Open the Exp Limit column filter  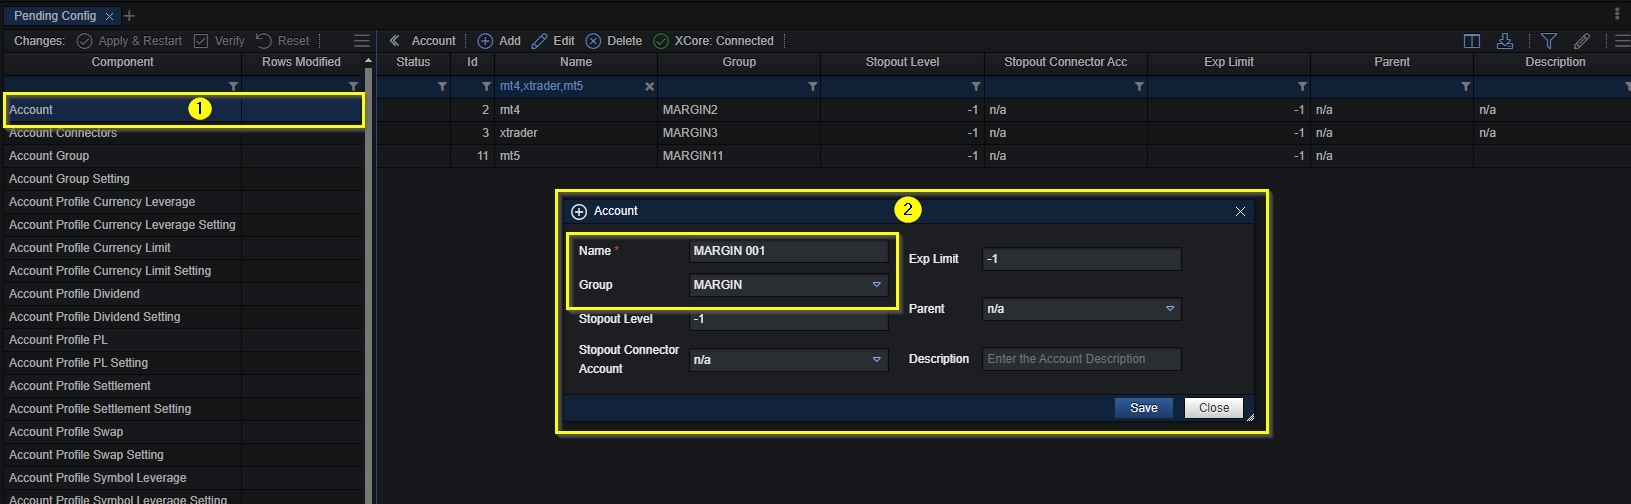[1302, 87]
